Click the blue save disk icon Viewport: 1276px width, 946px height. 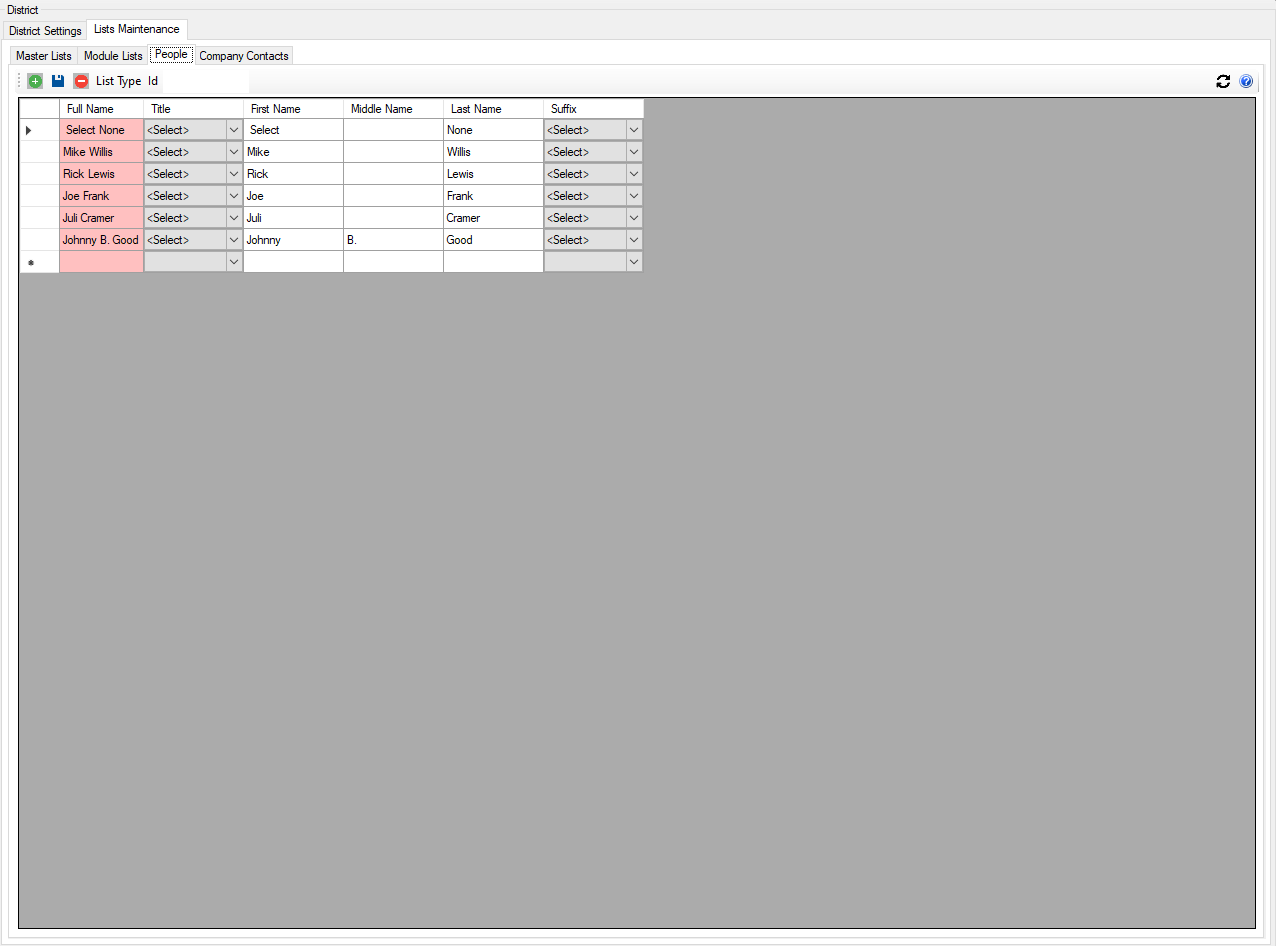[58, 81]
